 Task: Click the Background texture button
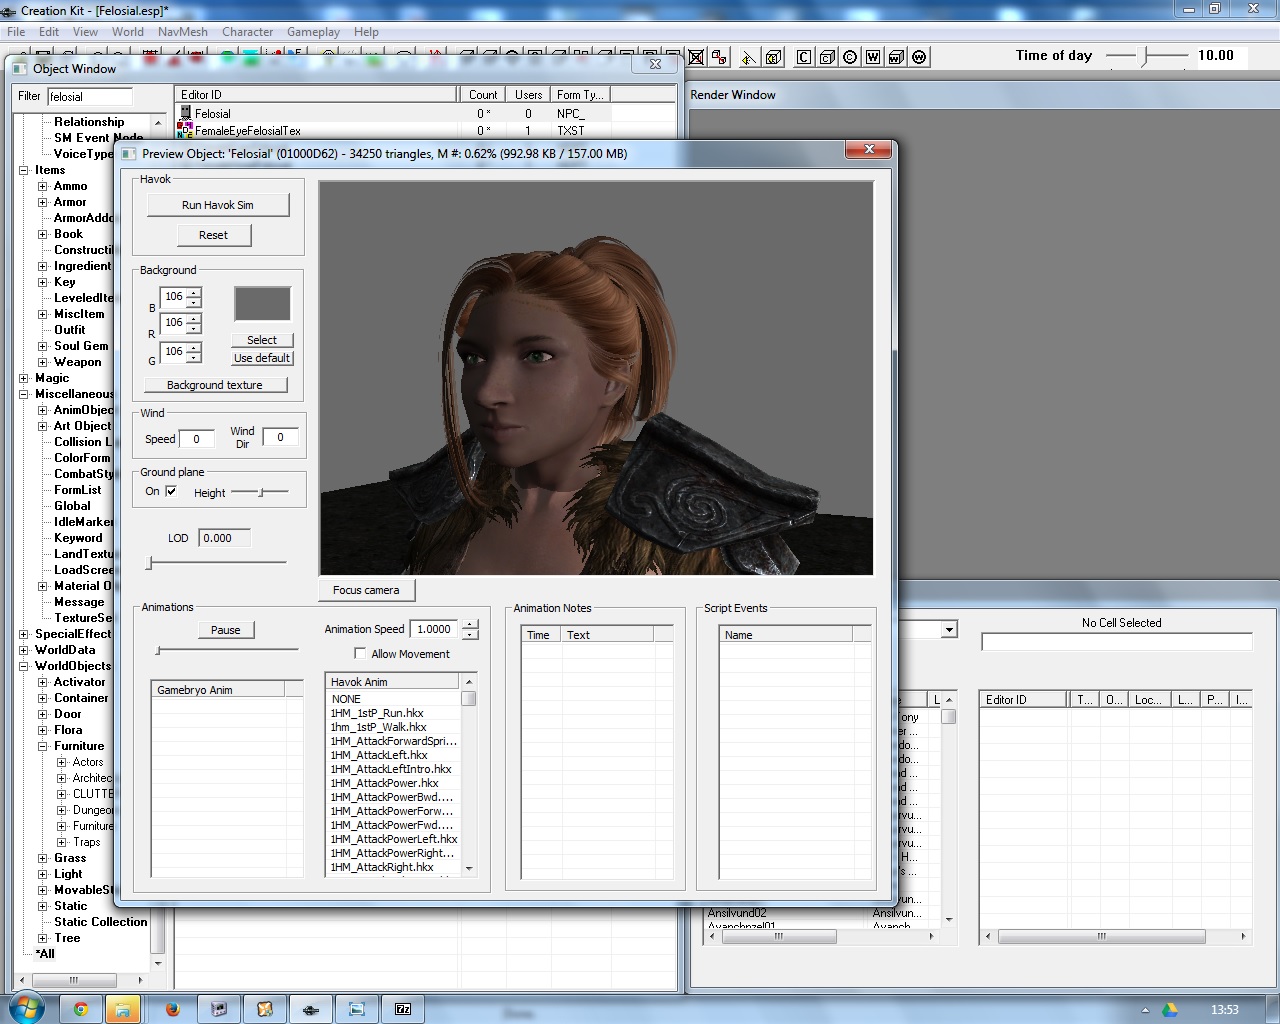(x=215, y=385)
